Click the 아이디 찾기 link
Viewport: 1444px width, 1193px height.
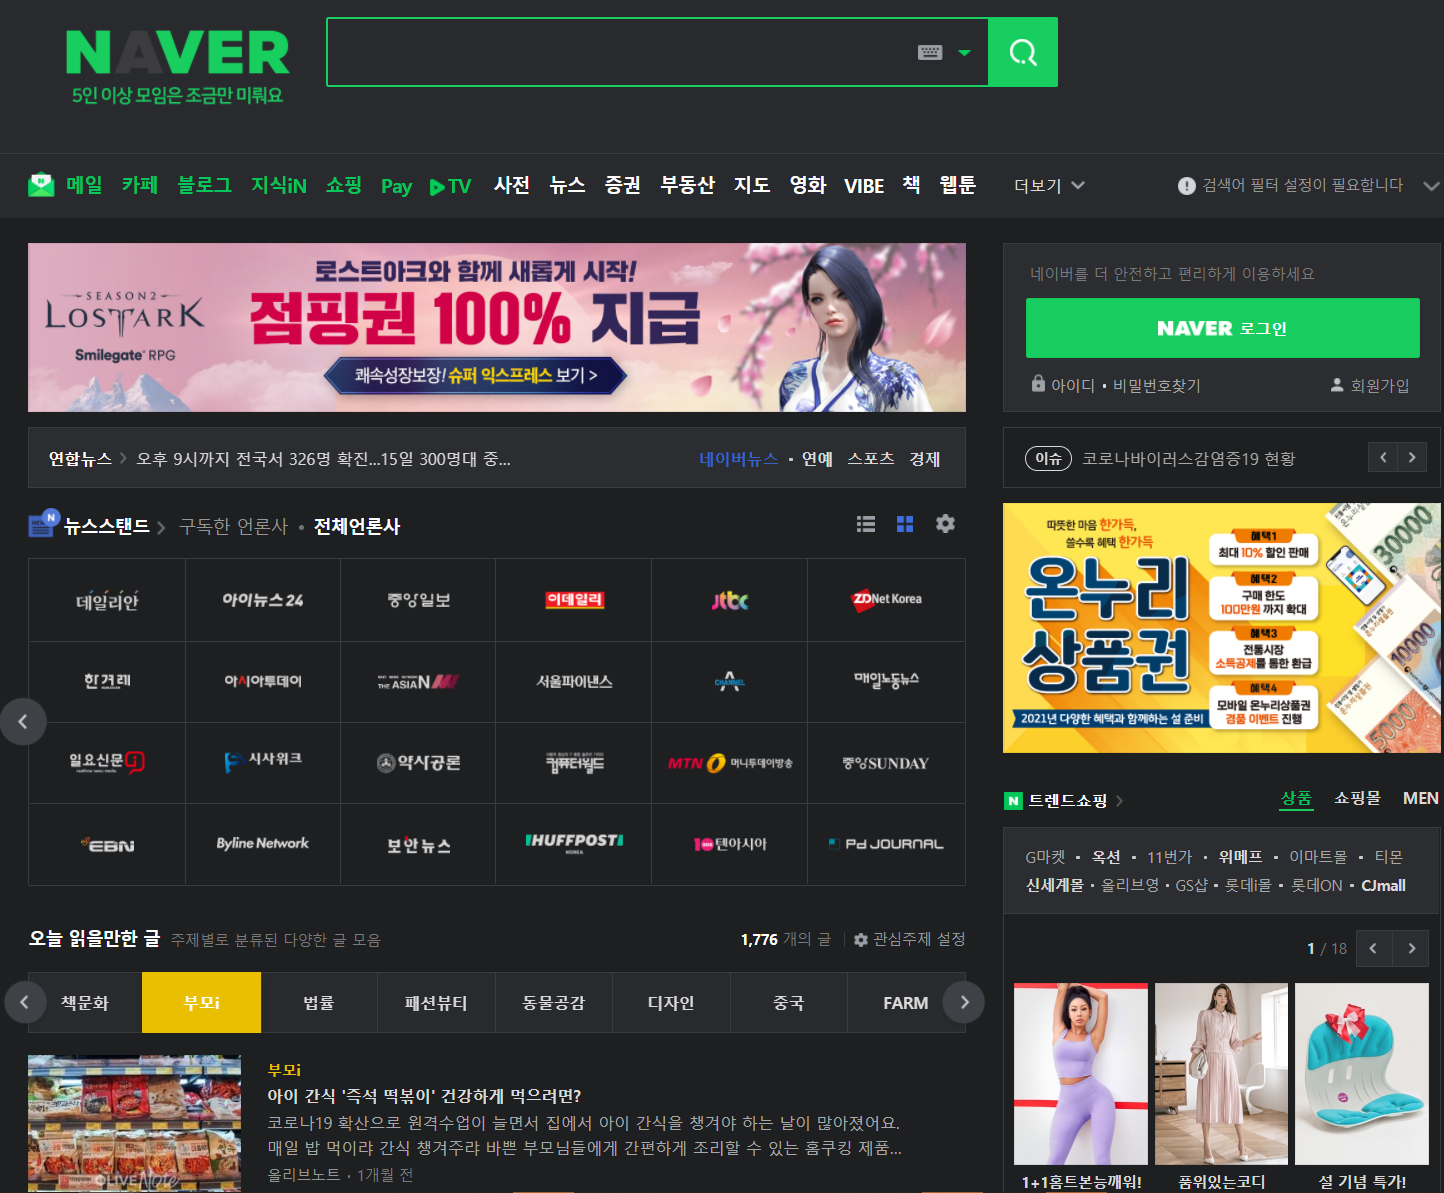point(1073,385)
